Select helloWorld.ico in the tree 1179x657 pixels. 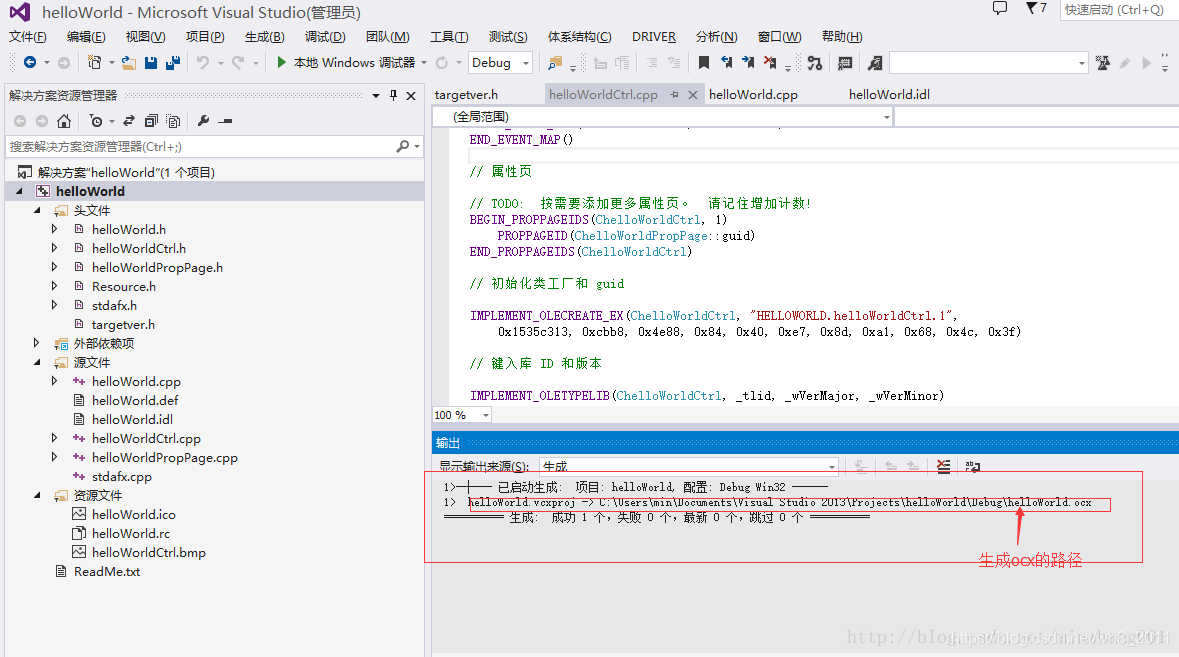point(134,515)
